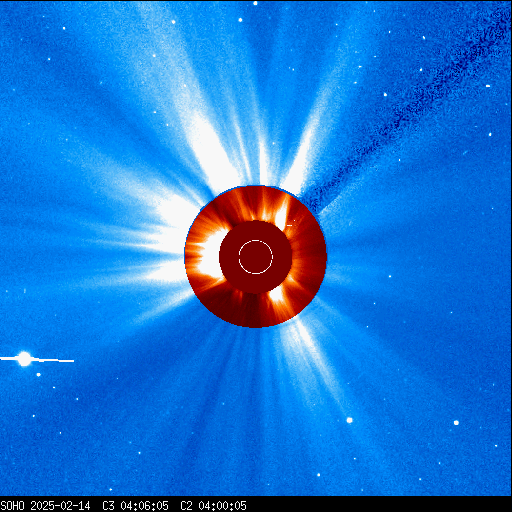Viewport: 512px width, 512px height.
Task: Click the white solar disk circle outline
Action: pos(256,257)
